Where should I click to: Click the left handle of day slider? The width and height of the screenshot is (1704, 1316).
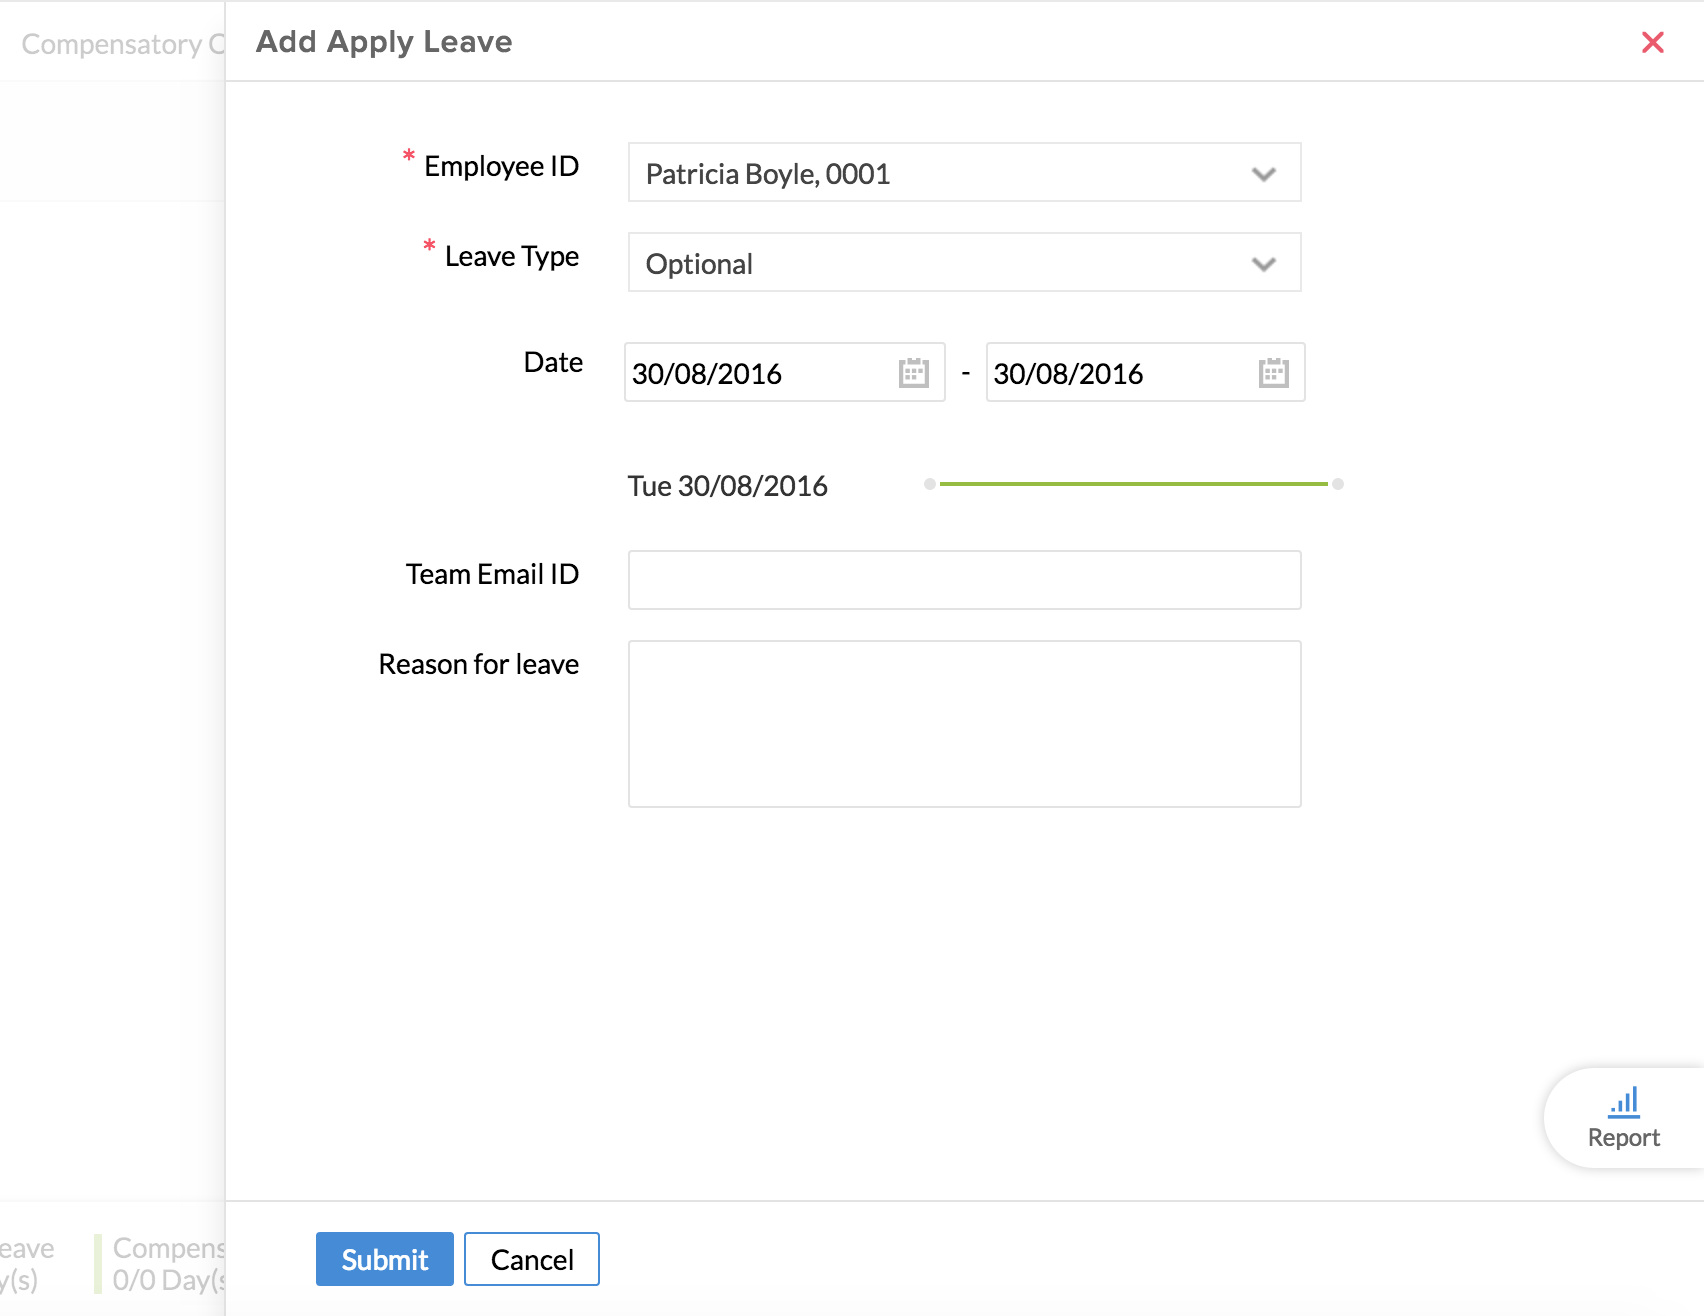click(x=930, y=484)
